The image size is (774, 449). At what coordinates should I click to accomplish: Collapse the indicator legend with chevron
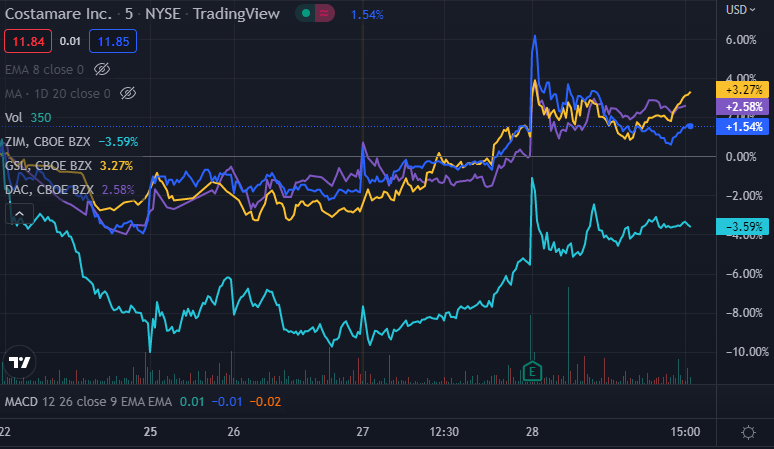(19, 214)
